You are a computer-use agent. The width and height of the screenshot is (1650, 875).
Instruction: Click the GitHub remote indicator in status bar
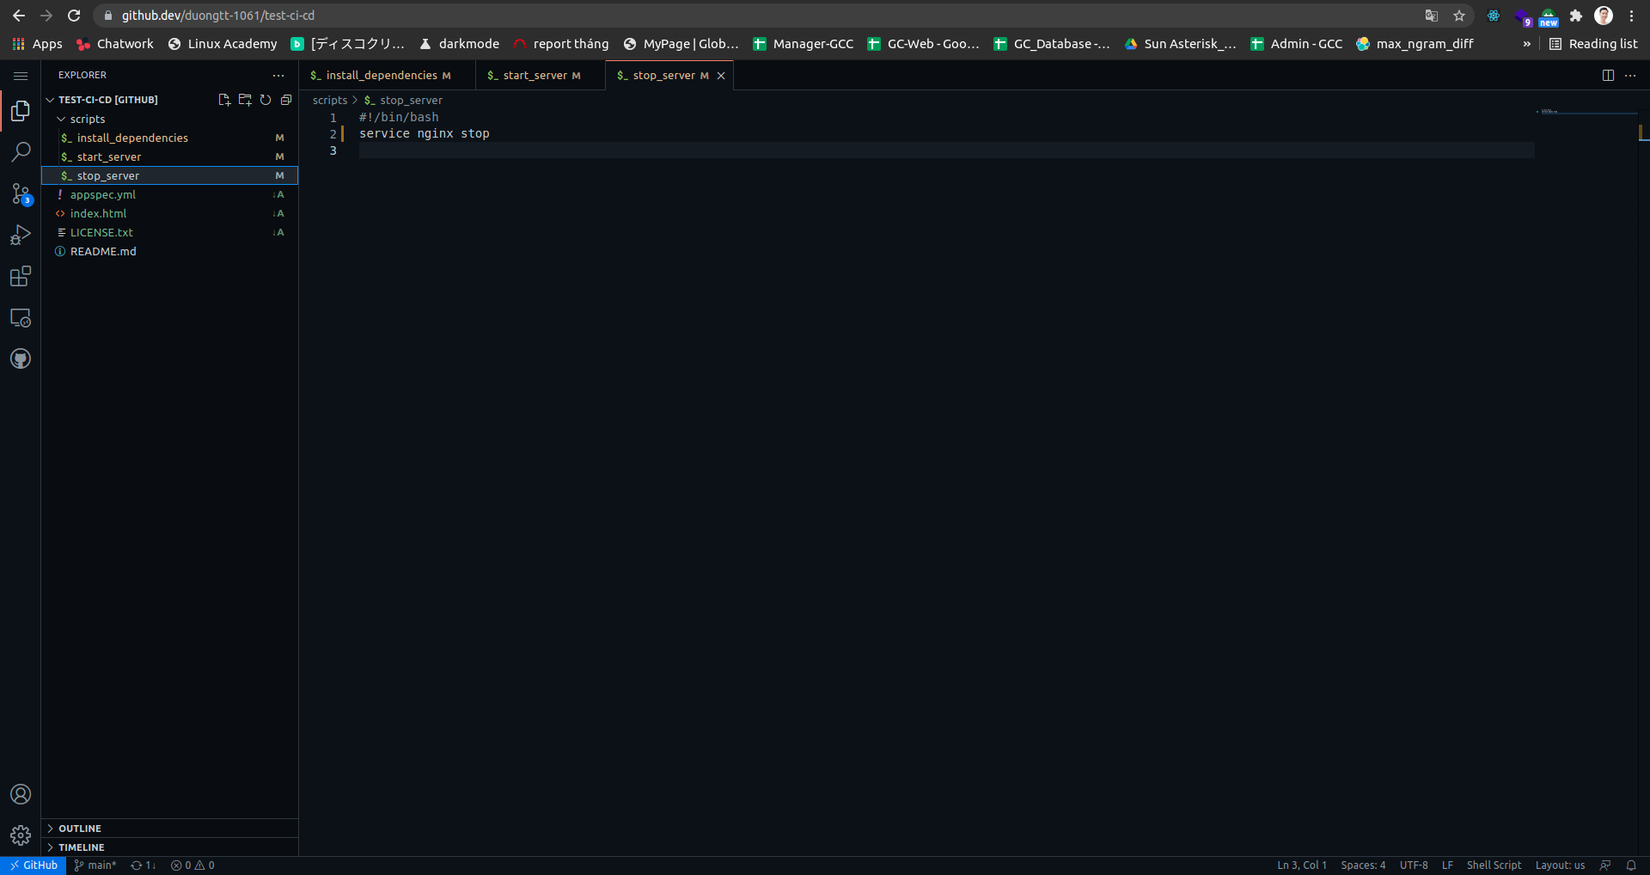point(33,866)
